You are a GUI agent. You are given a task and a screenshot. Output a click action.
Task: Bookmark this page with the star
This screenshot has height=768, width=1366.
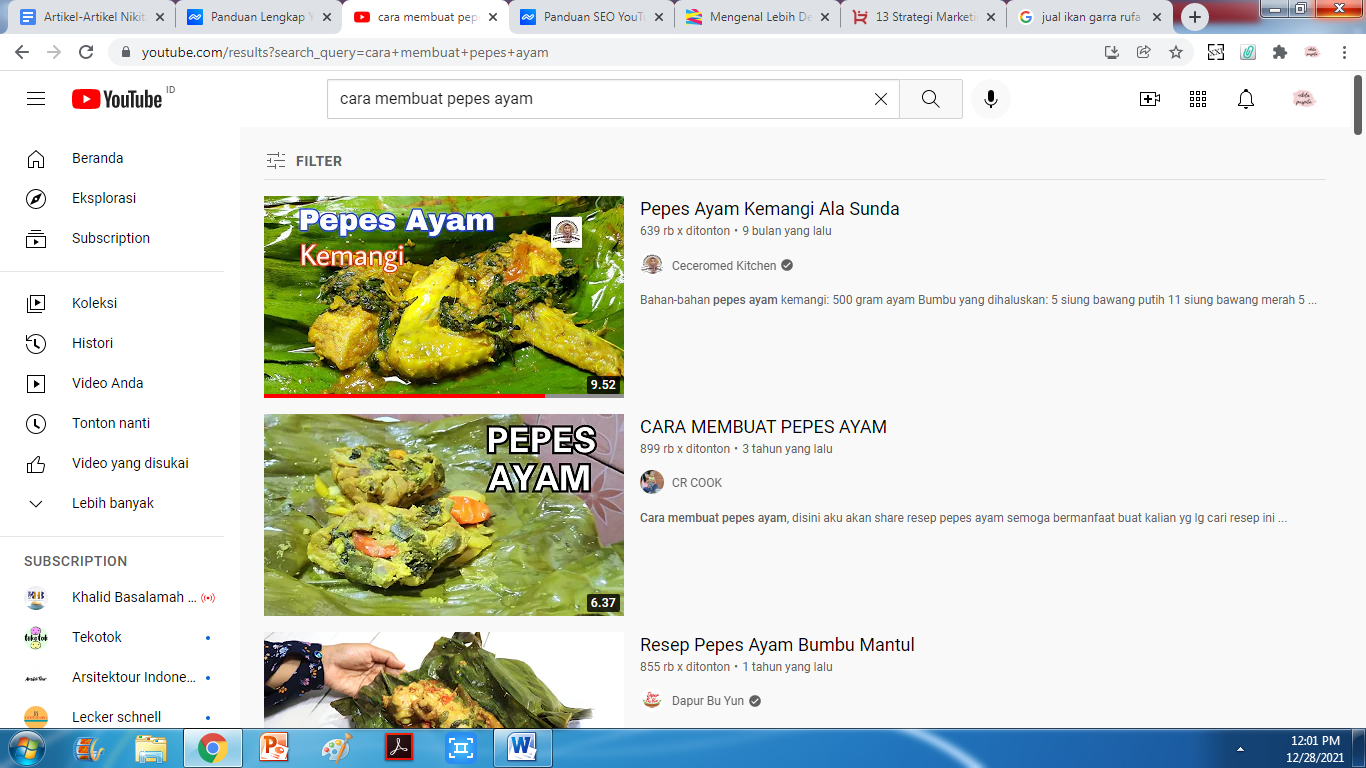coord(1176,52)
